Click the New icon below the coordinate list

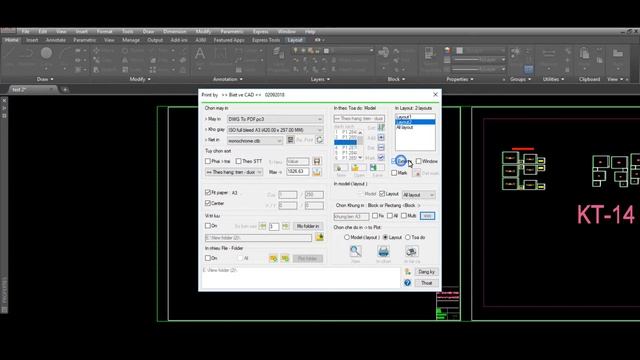tap(341, 168)
